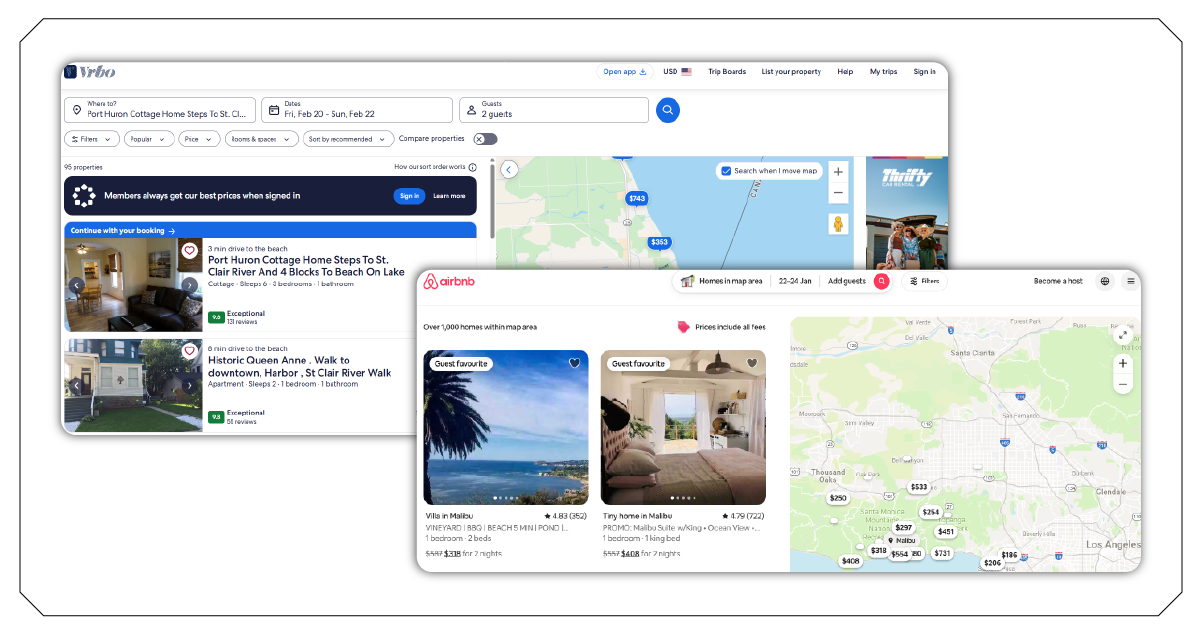1202x635 pixels.
Task: Click the Become a host link
Action: point(1058,281)
